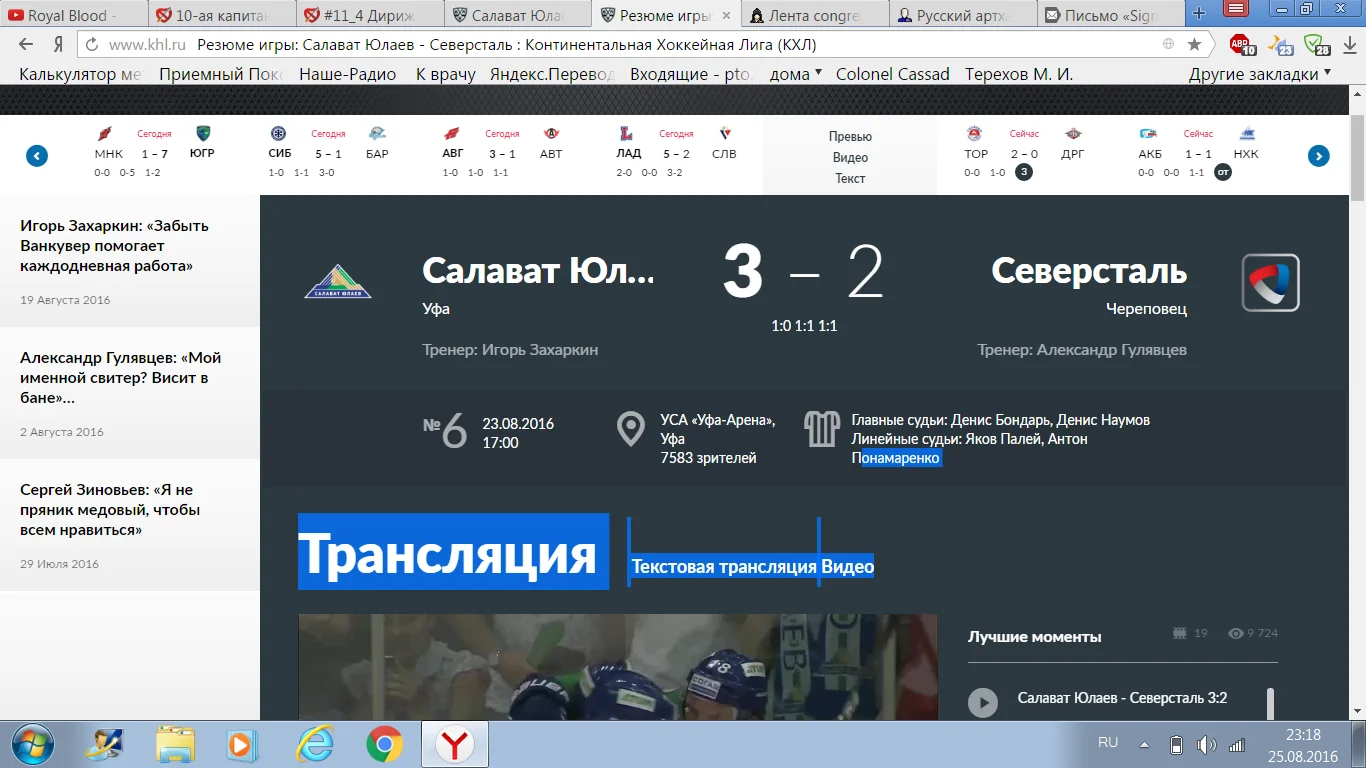Switch to the '#11_4 Дириж' tab
The height and width of the screenshot is (768, 1366).
click(x=371, y=15)
